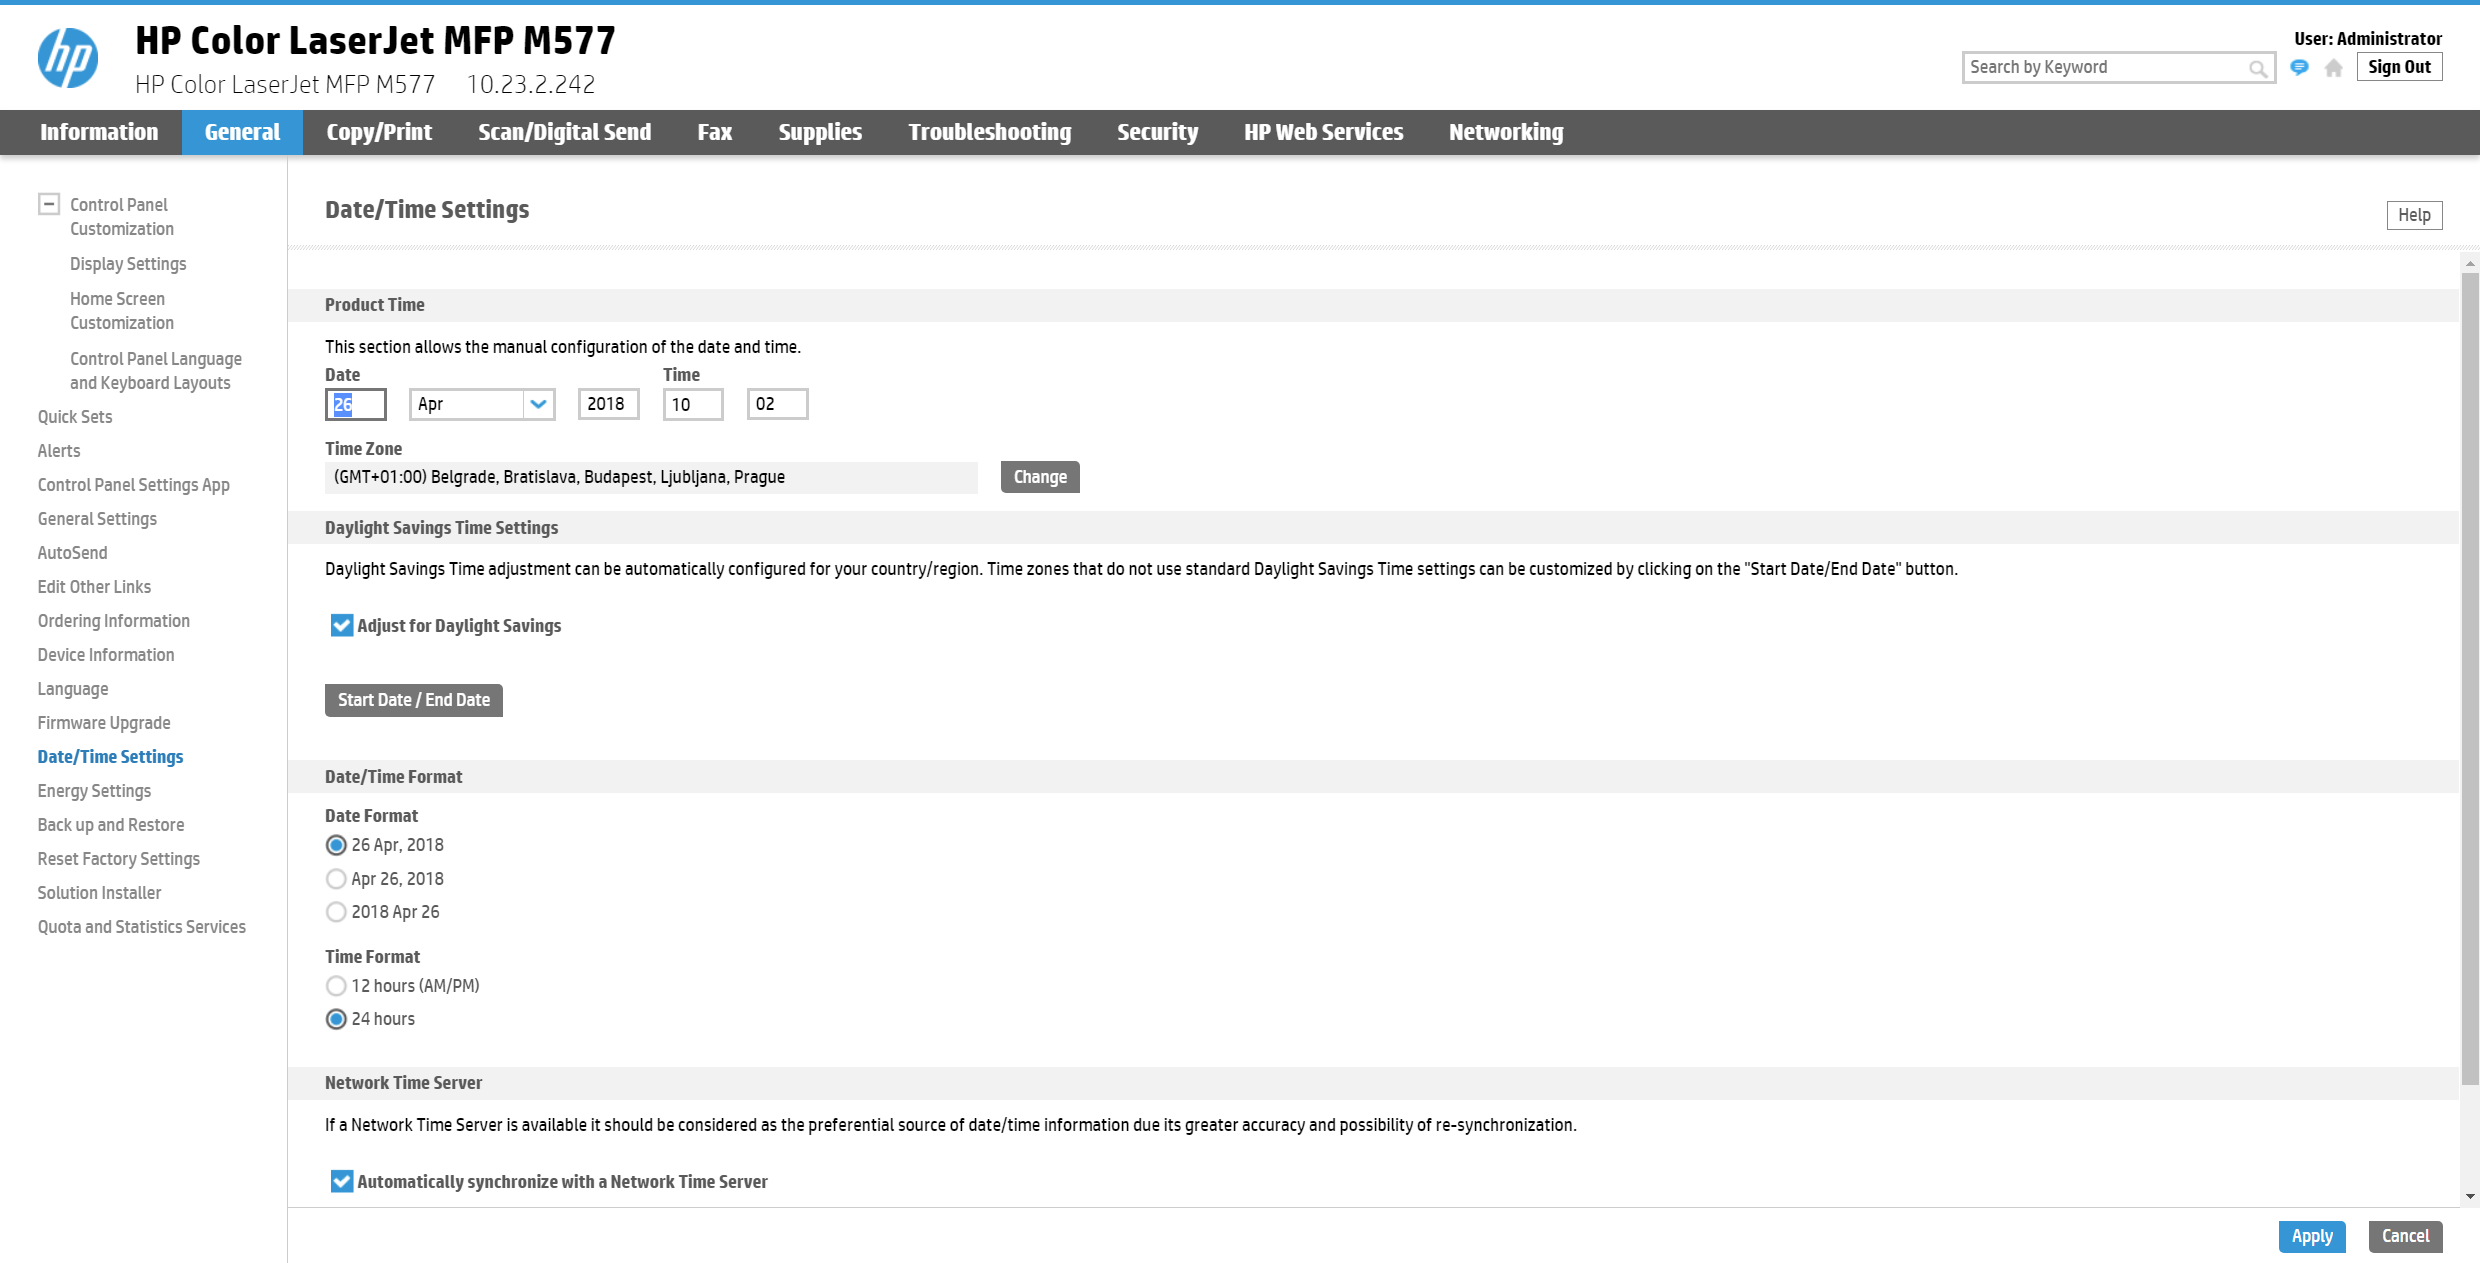This screenshot has height=1263, width=2480.
Task: Open the Security tab
Action: (1157, 132)
